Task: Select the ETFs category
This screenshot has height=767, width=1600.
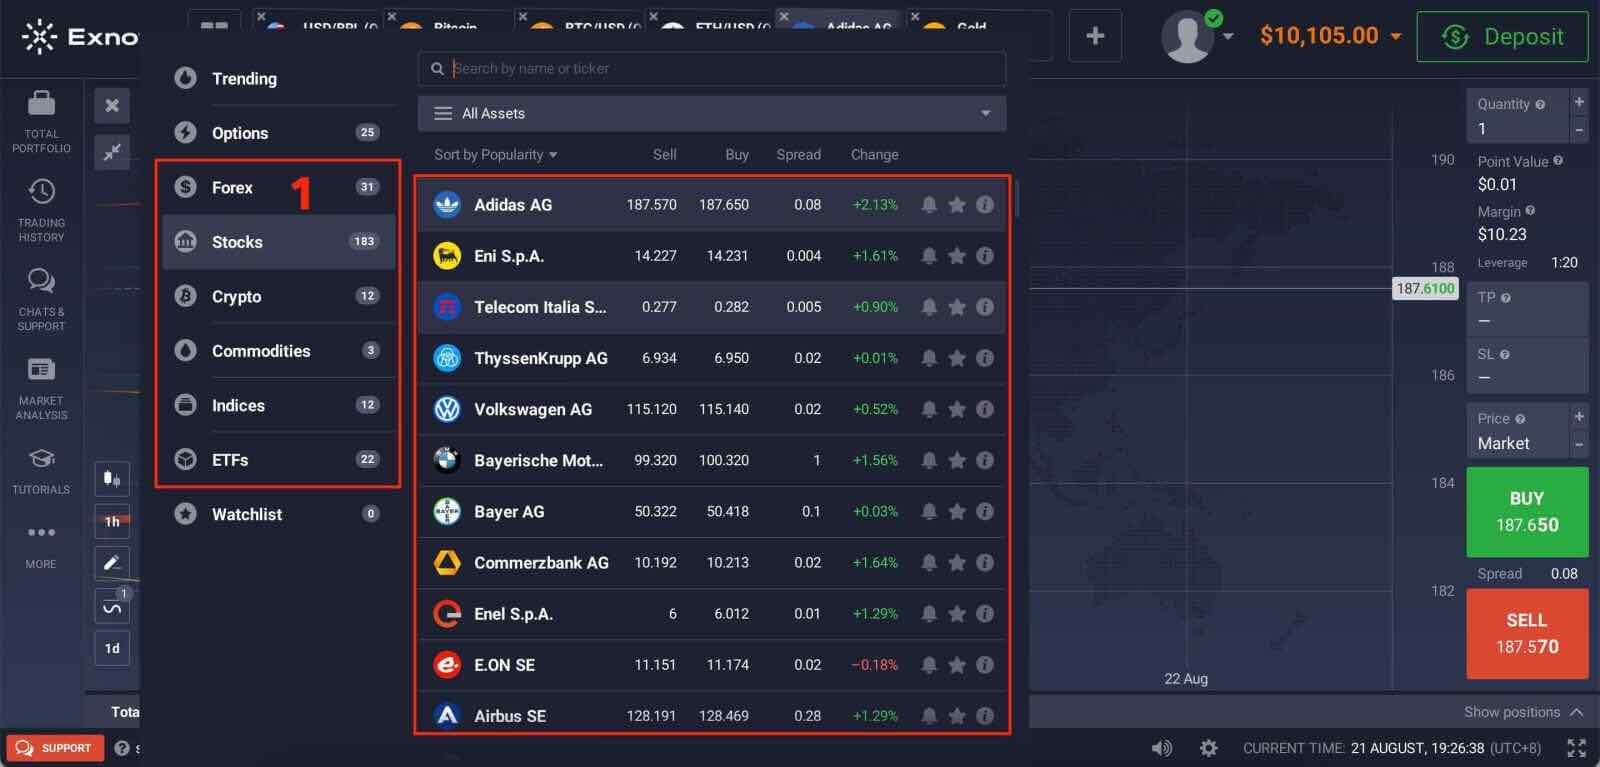Action: pos(278,460)
